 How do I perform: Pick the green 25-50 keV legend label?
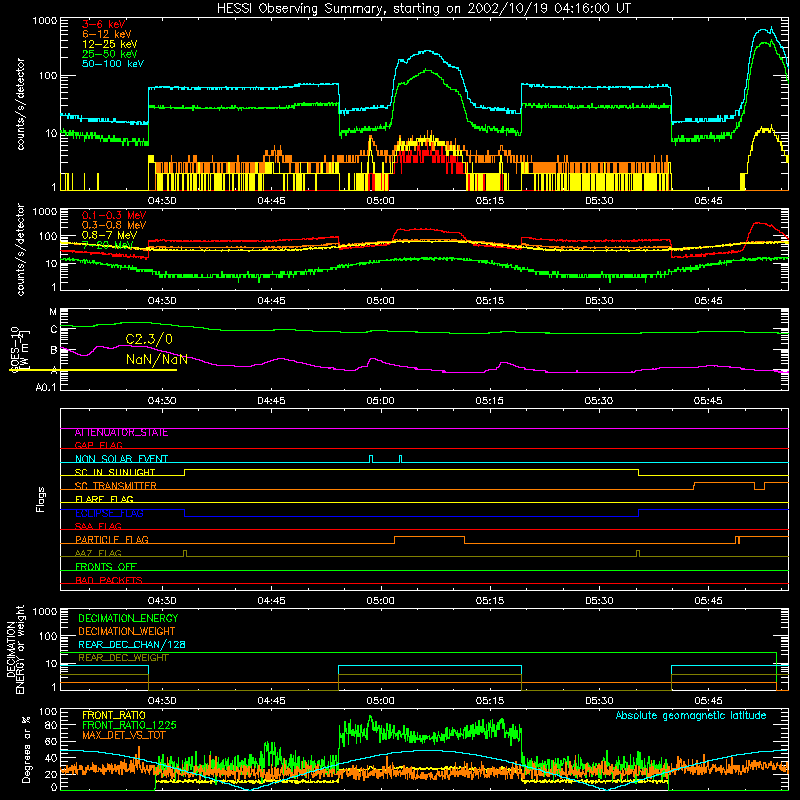(110, 54)
